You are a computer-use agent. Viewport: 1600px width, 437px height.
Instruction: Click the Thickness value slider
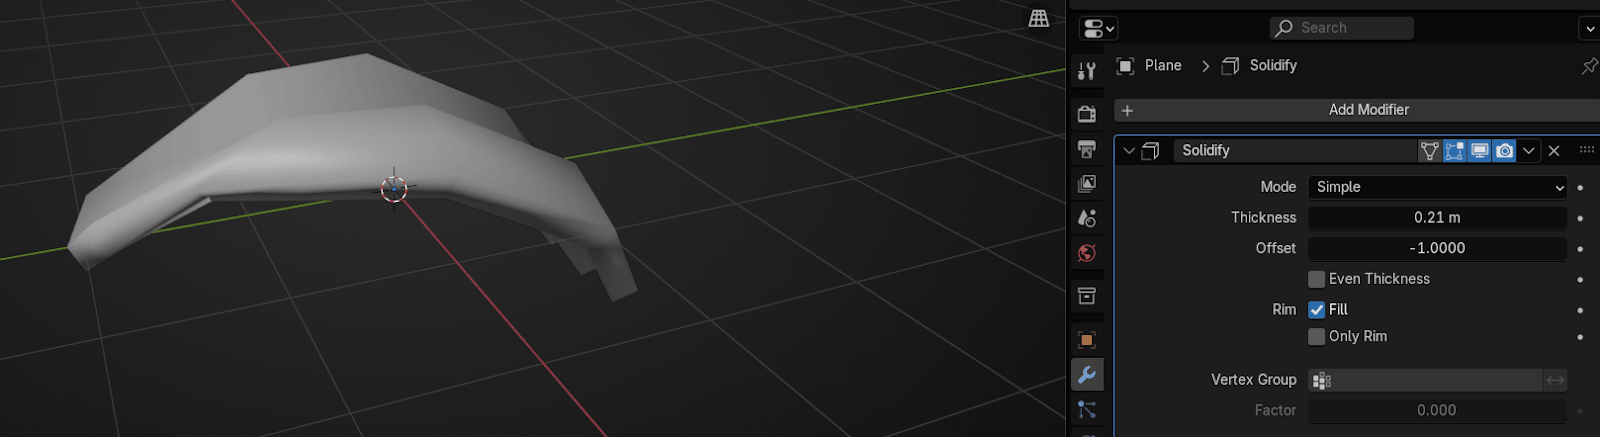[x=1437, y=218]
